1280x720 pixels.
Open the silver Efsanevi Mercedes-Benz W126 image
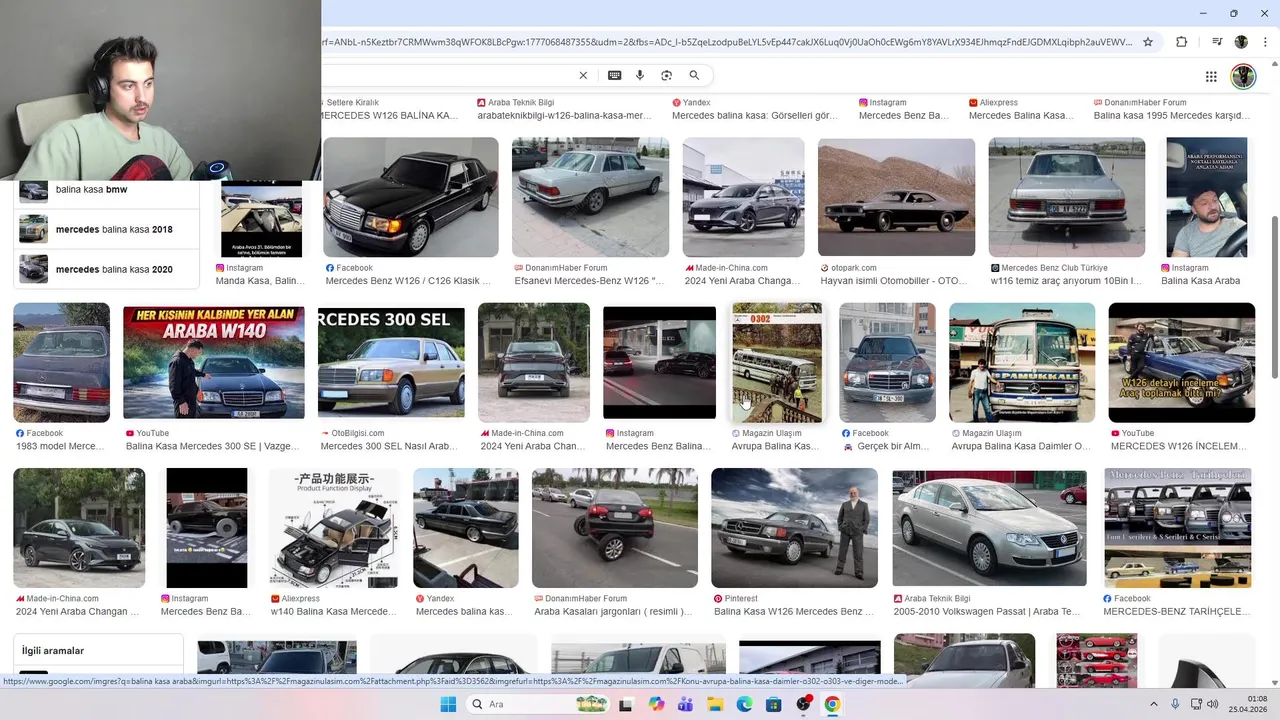[590, 197]
